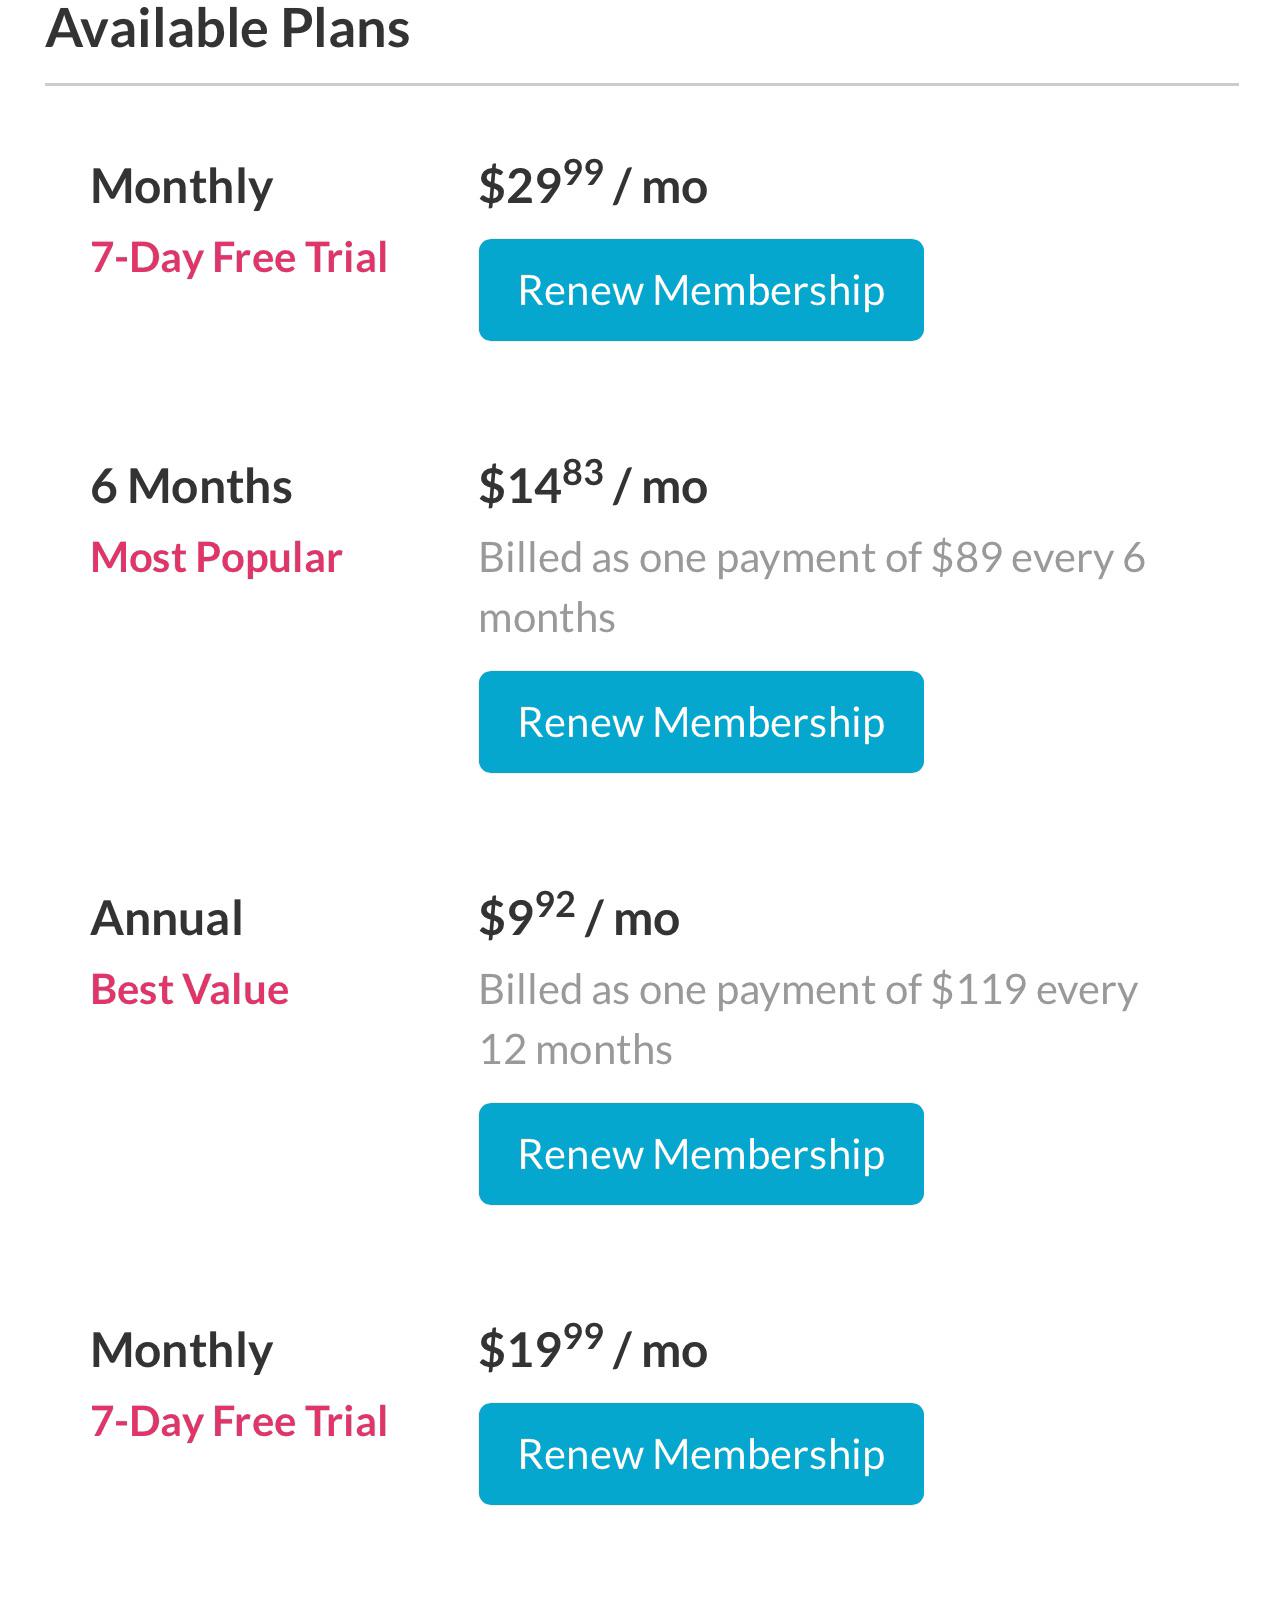This screenshot has width=1284, height=1606.
Task: Click the Monthly label beside $29.99 price
Action: click(181, 187)
